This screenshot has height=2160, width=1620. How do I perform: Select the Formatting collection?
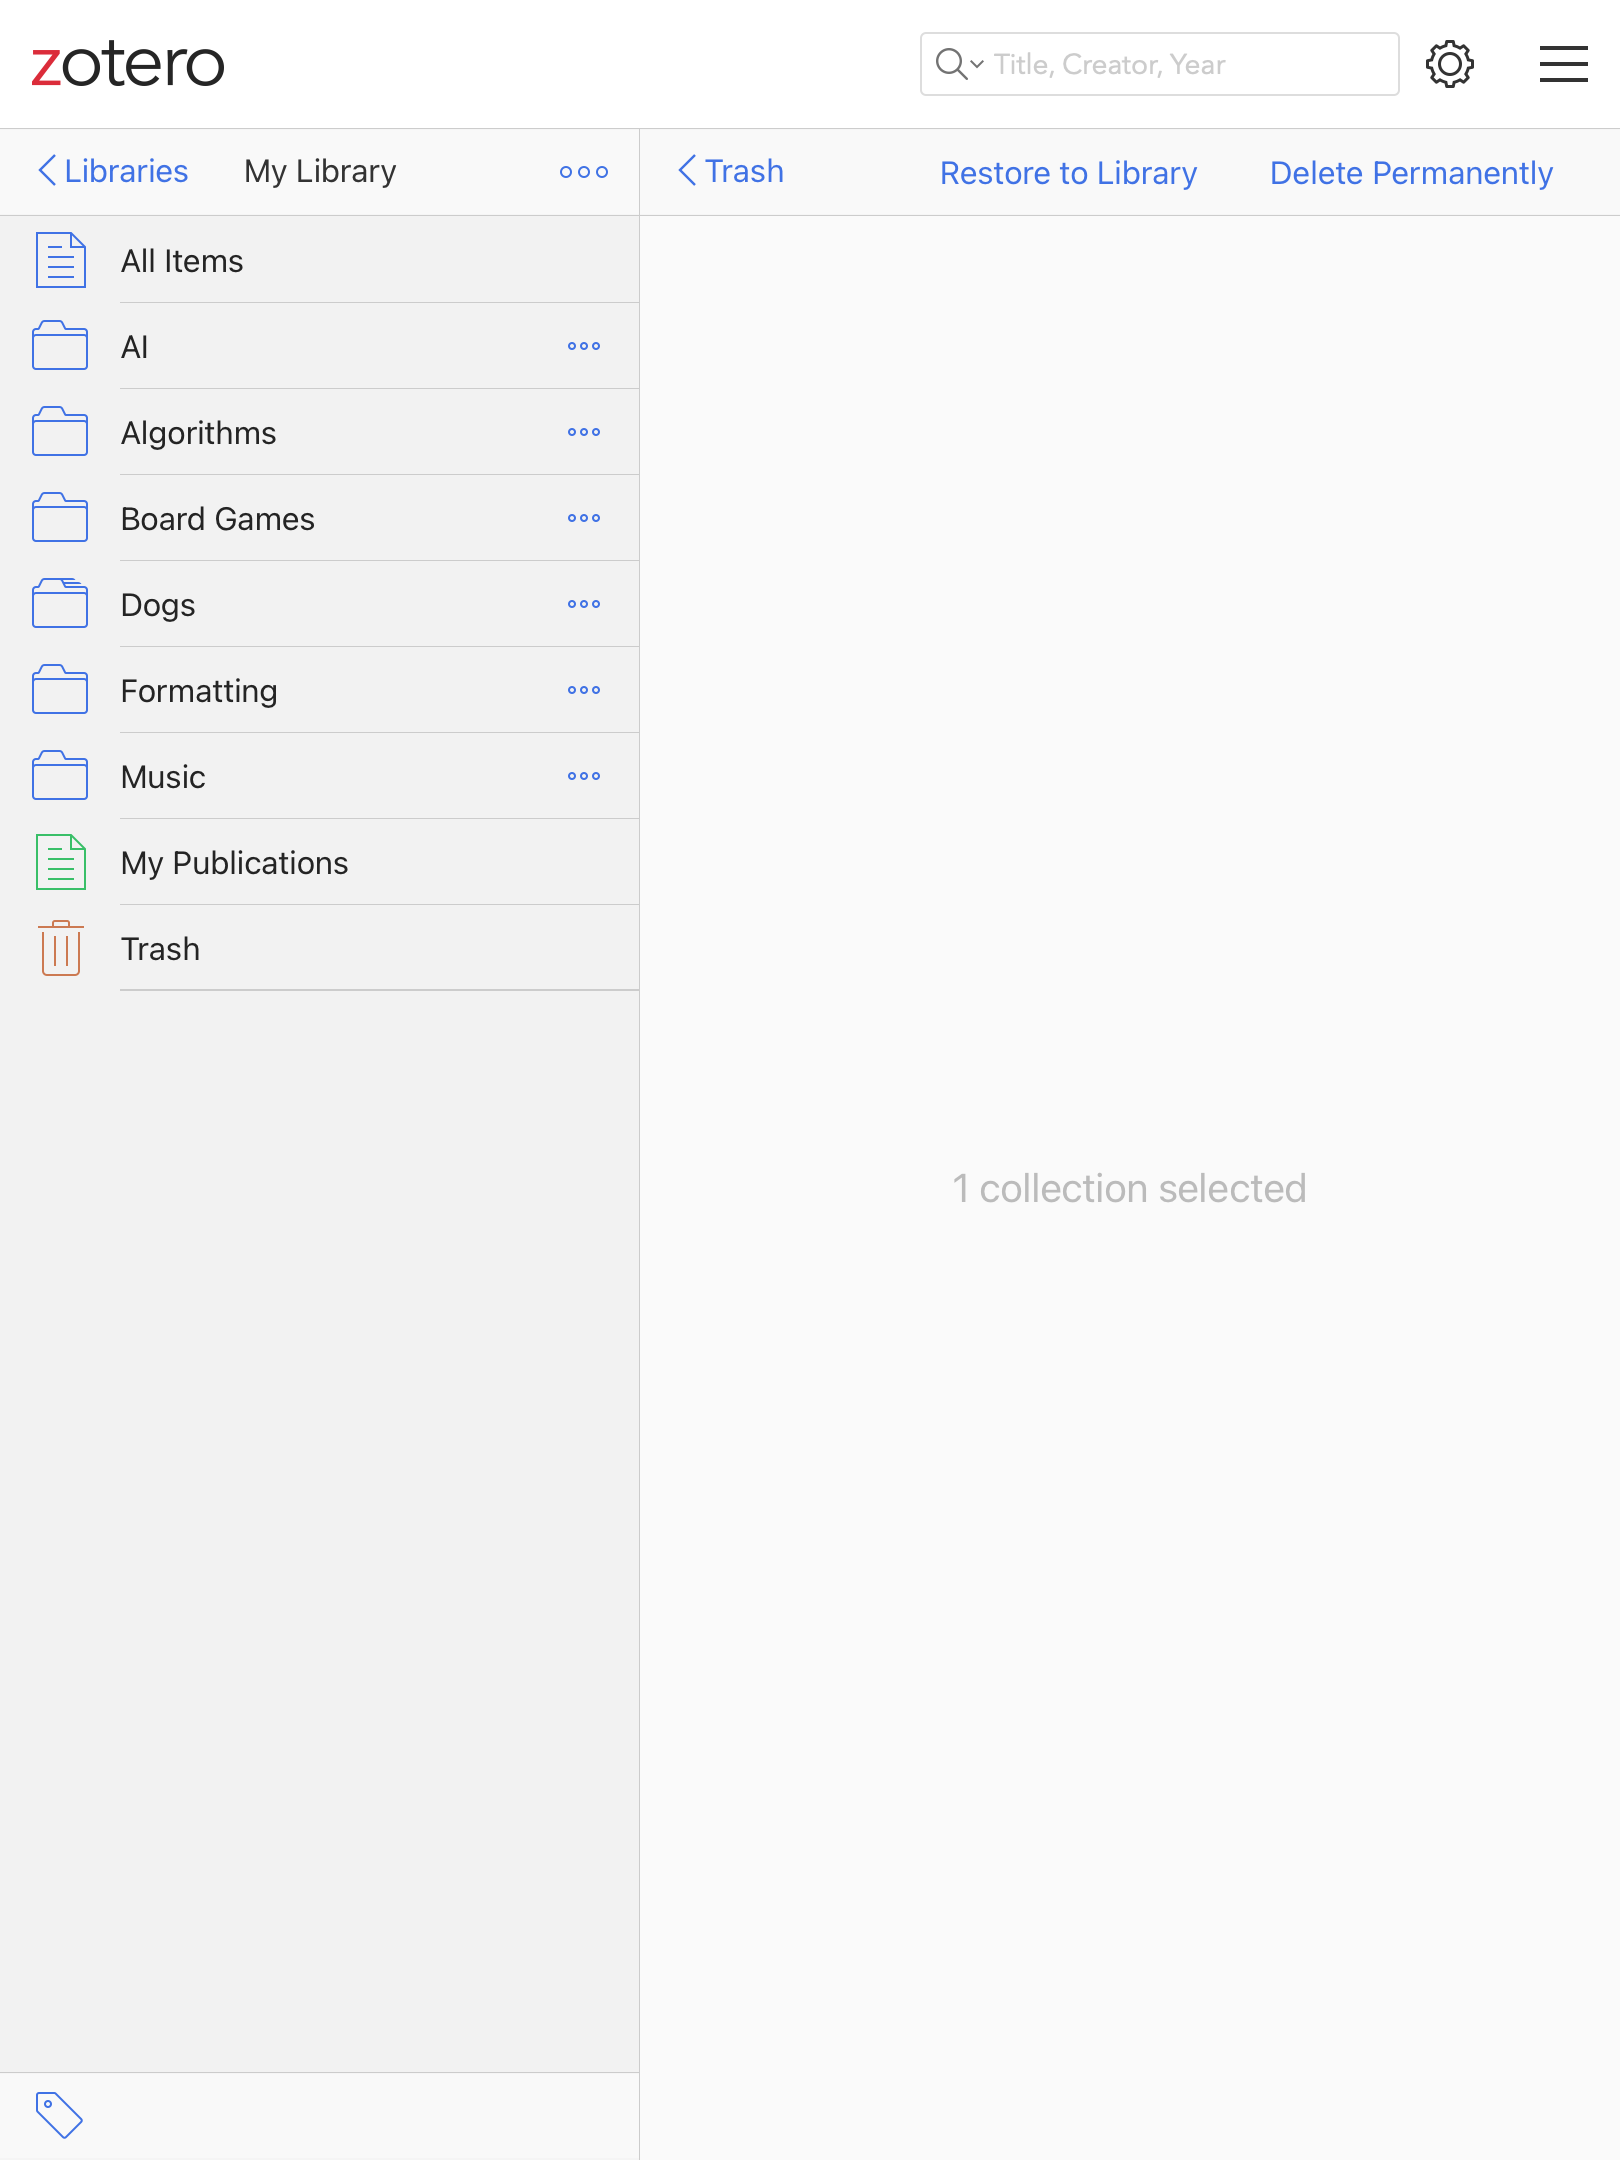click(x=199, y=691)
